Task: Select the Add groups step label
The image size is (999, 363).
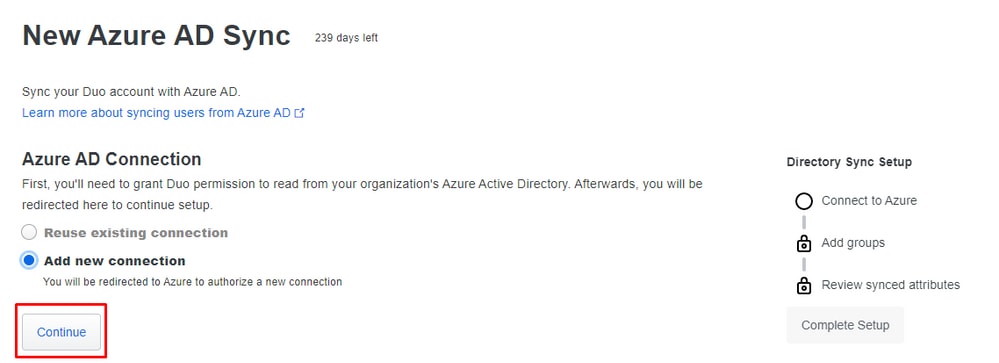Action: 853,243
